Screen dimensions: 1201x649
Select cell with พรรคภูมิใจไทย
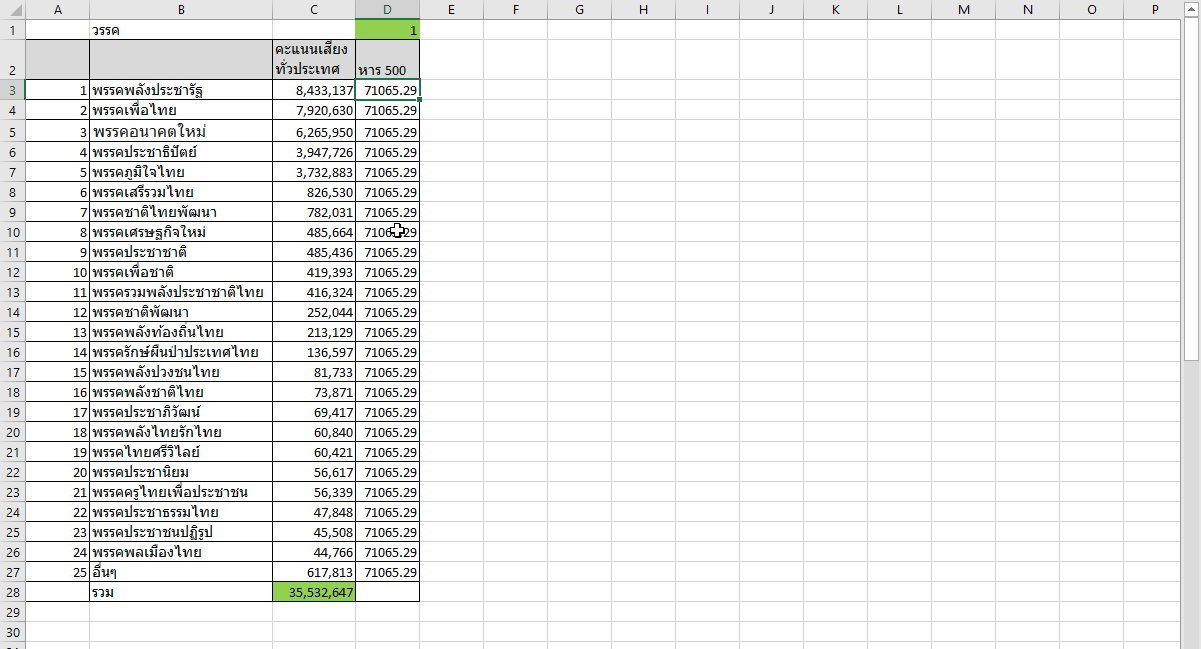pyautogui.click(x=181, y=172)
